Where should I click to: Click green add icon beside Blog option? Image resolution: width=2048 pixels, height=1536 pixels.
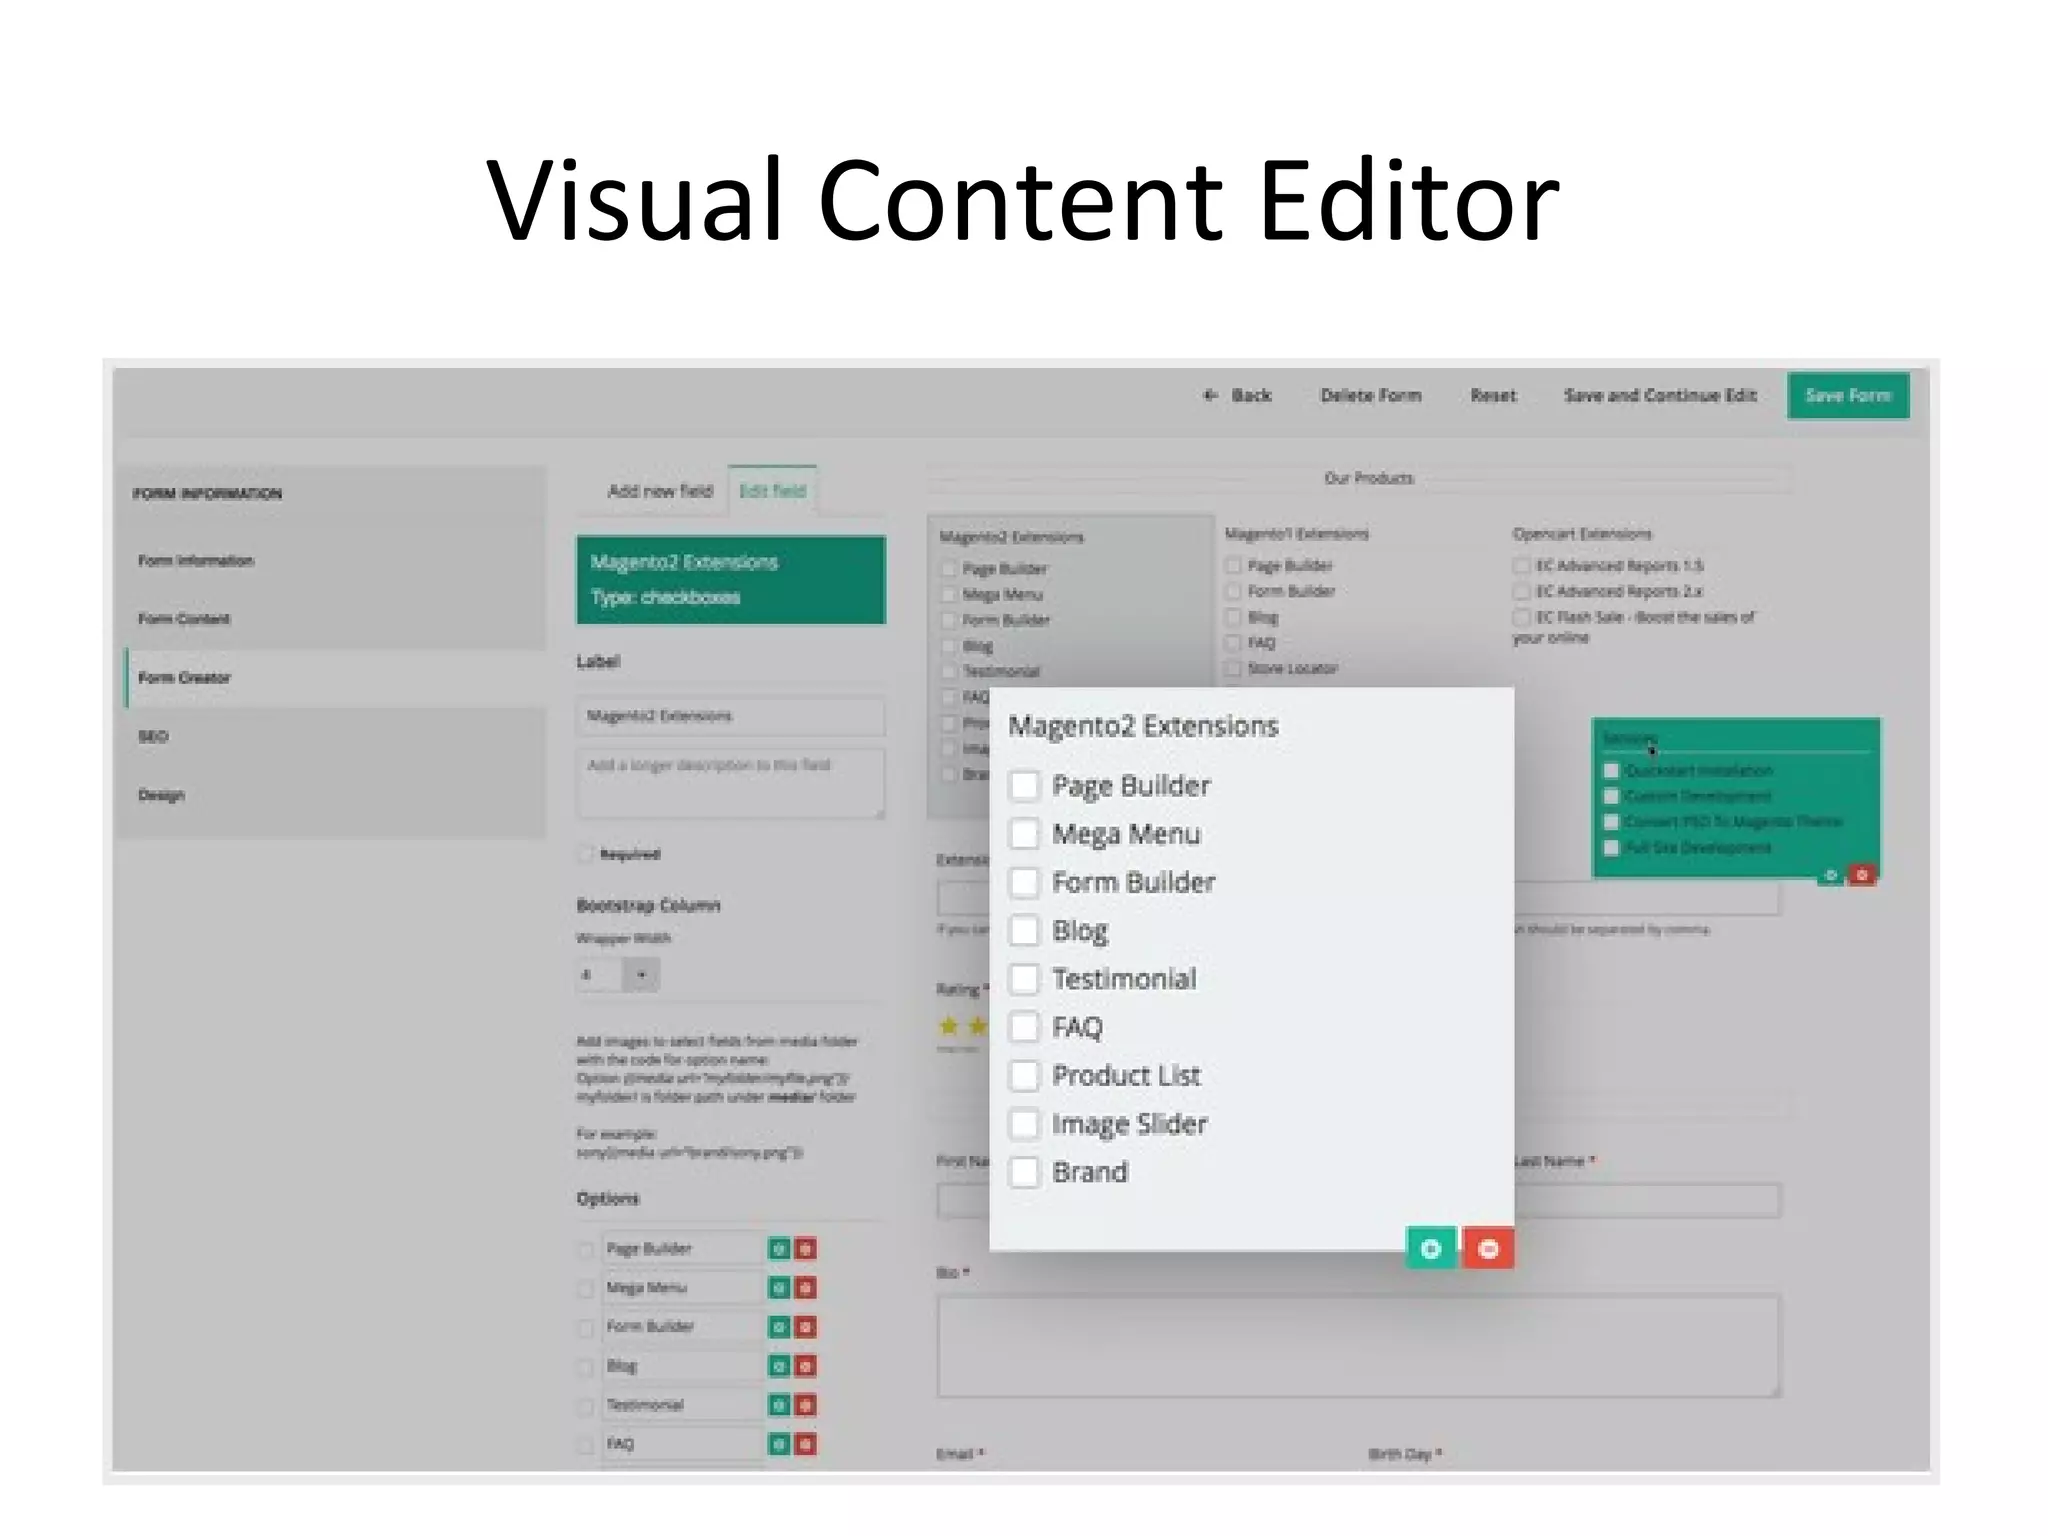pyautogui.click(x=779, y=1366)
